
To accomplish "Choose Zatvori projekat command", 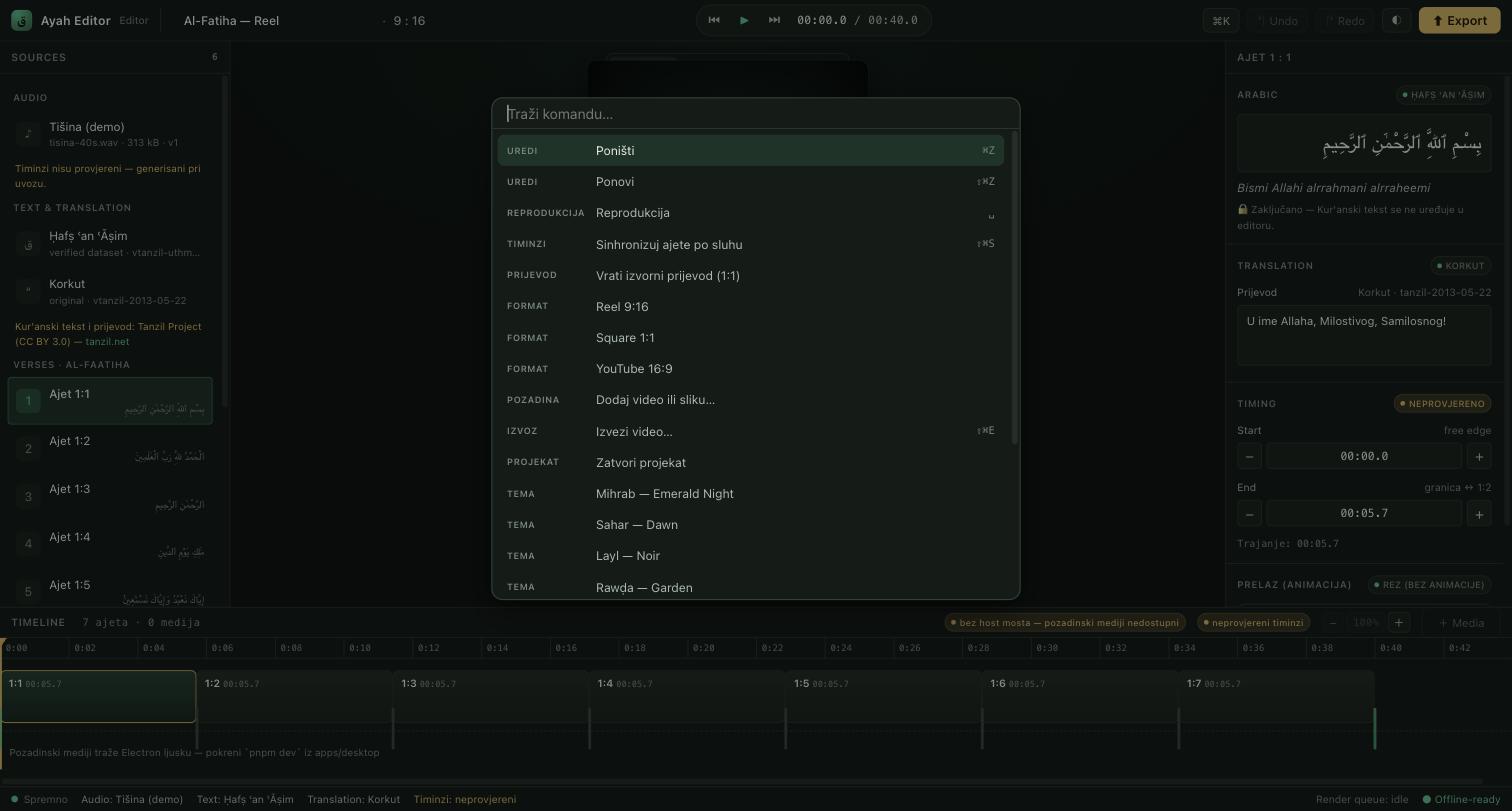I will 750,462.
